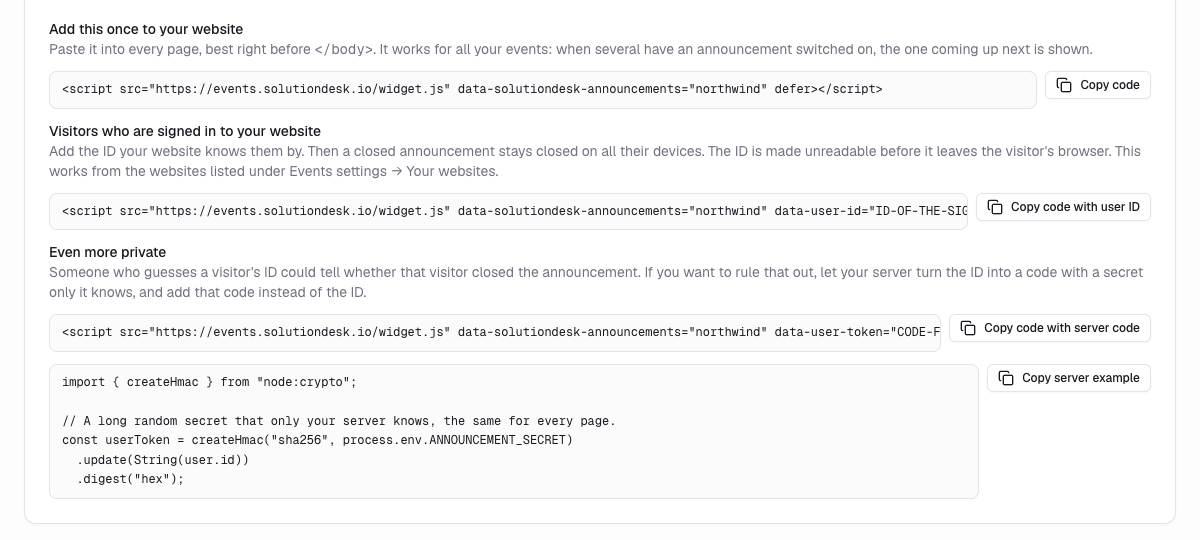Viewport: 1200px width, 540px height.
Task: Click Copy code with server code button
Action: click(1050, 328)
